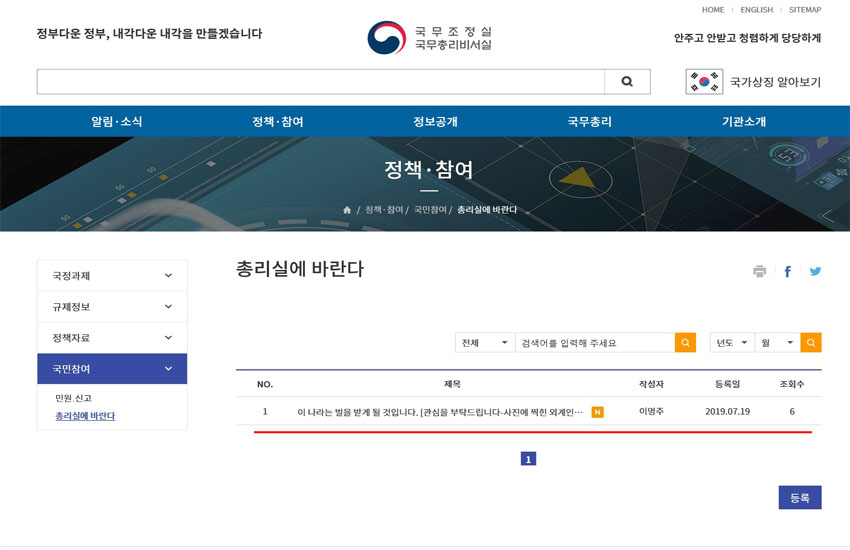Open the 알림·소식 navigation menu
Viewport: 850px width, 550px height.
[117, 122]
